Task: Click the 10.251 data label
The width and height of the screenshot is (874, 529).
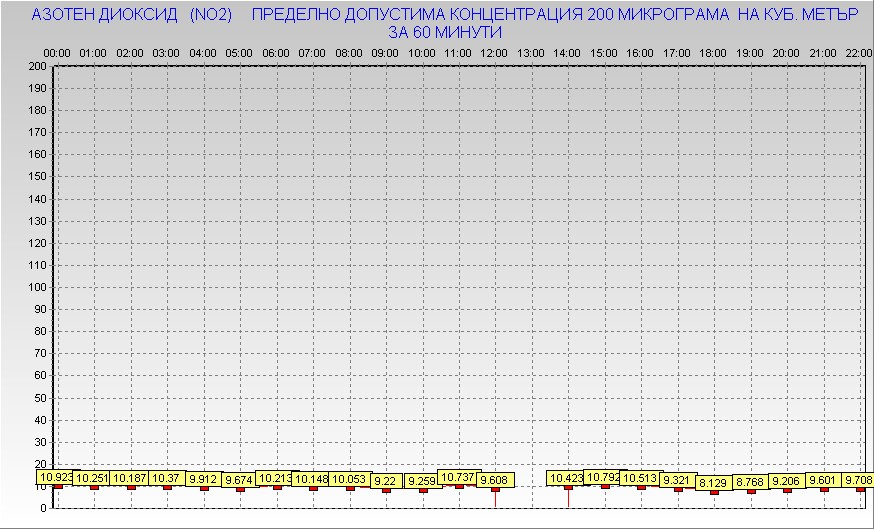Action: [x=93, y=479]
